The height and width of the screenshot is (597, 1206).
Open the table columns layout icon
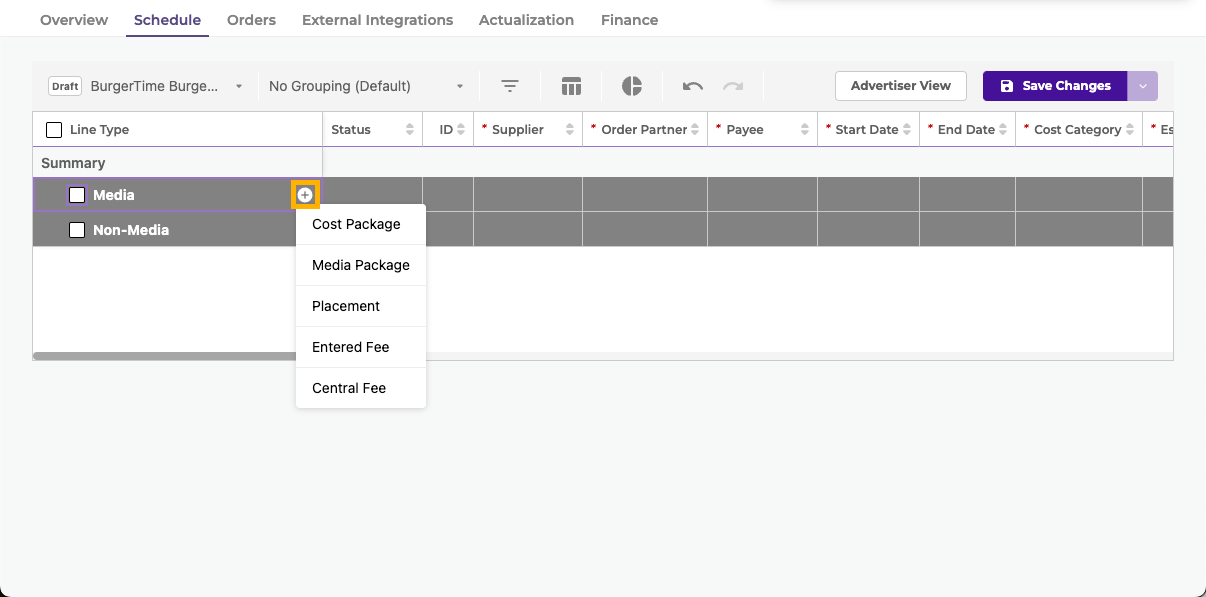(x=571, y=86)
